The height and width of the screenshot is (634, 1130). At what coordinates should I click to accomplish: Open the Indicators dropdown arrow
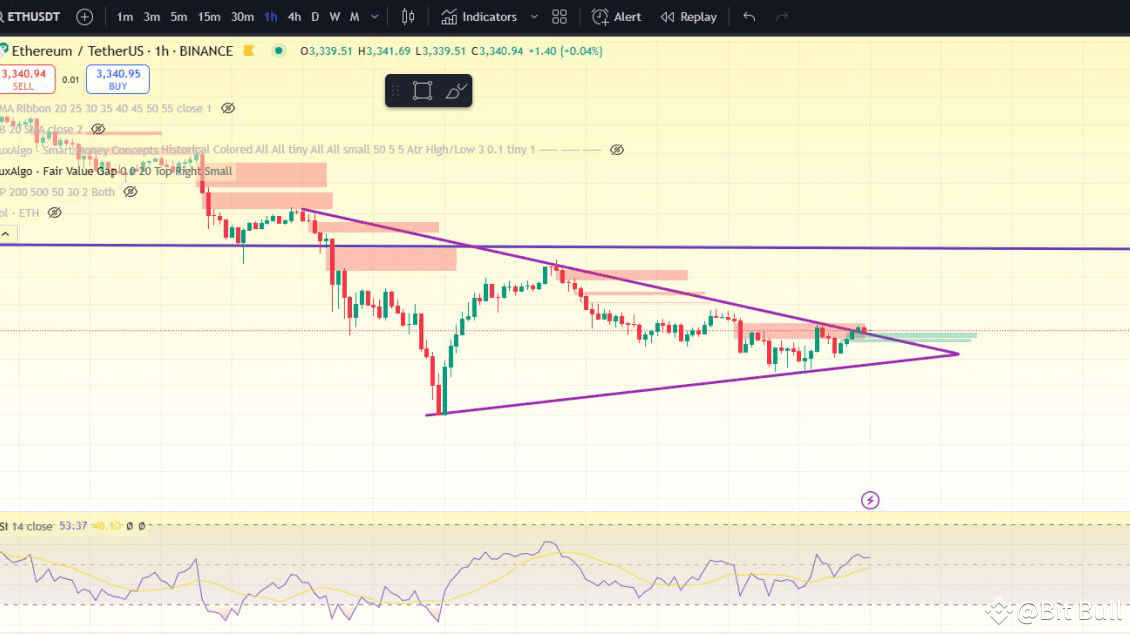[533, 16]
